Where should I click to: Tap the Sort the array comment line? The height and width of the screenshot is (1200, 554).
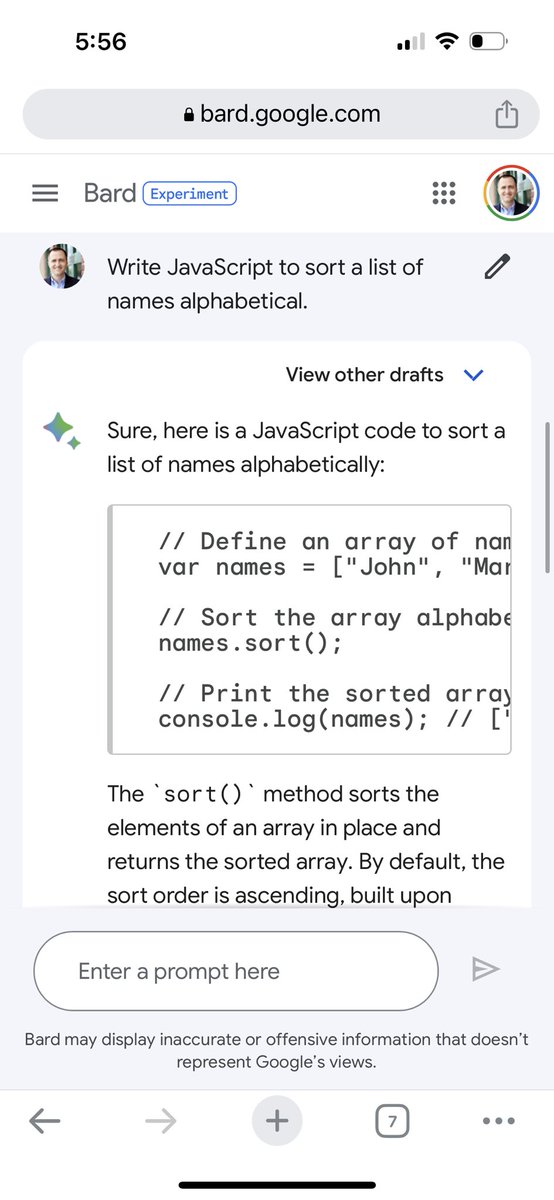click(x=334, y=618)
